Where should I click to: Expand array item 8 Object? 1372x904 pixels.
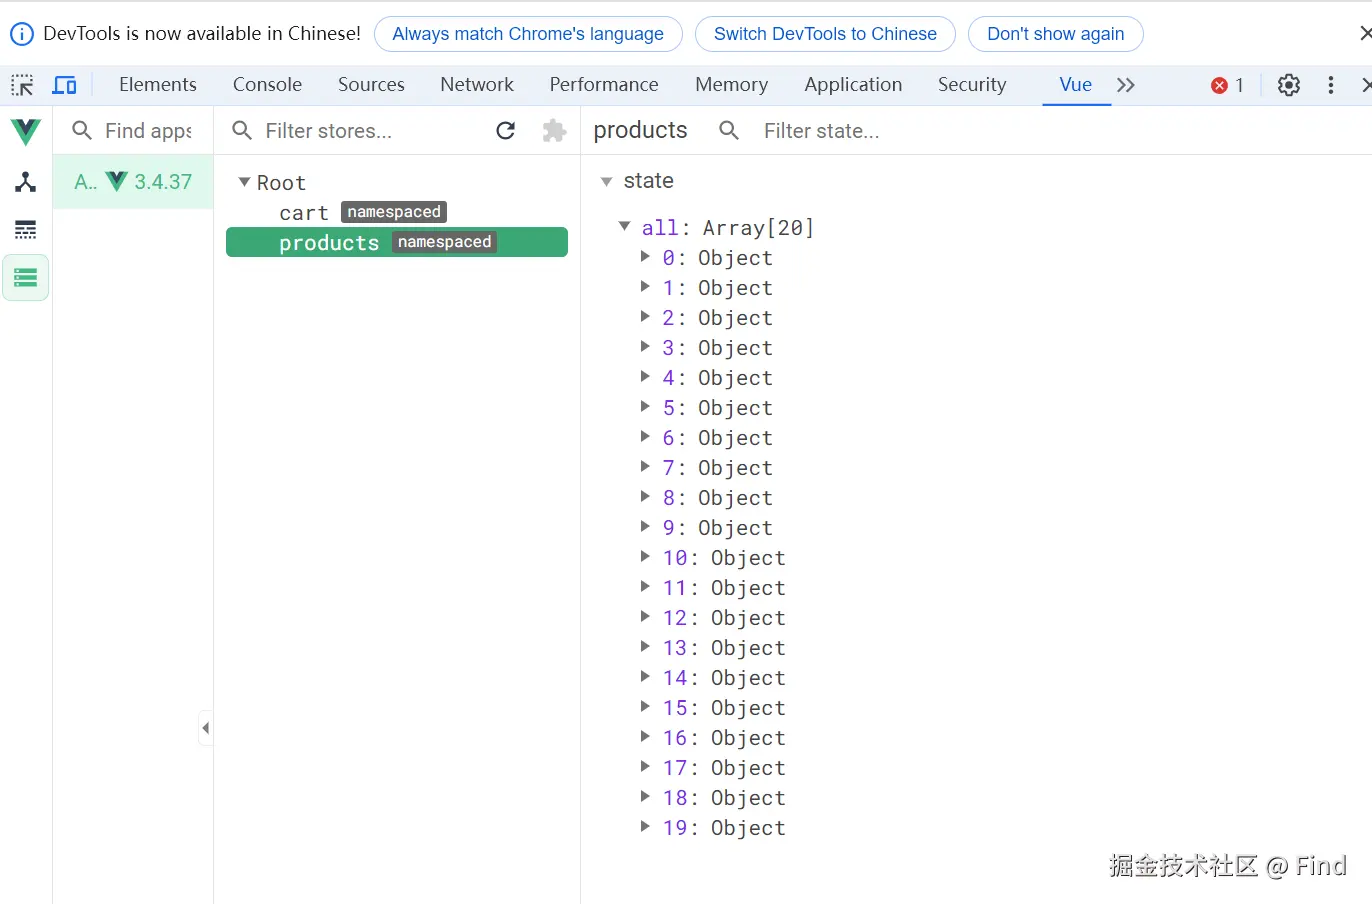[x=645, y=497]
